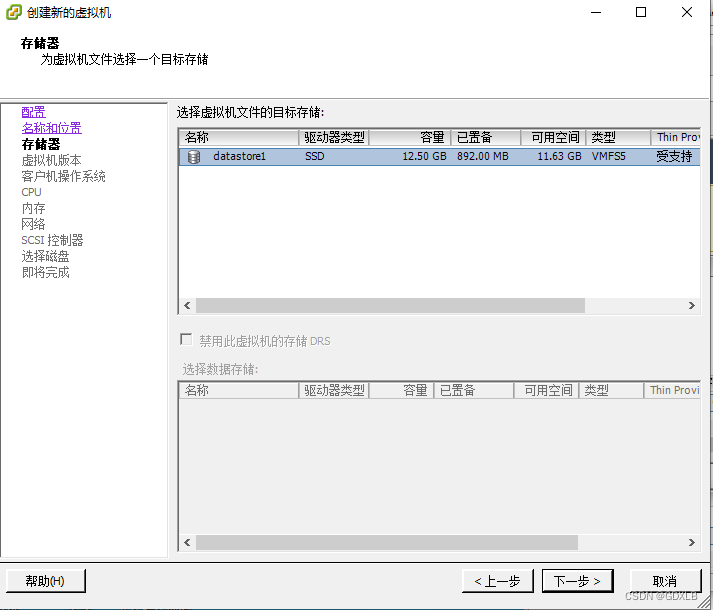
Task: Maximize the 创建新的虚拟机 window
Action: [641, 12]
